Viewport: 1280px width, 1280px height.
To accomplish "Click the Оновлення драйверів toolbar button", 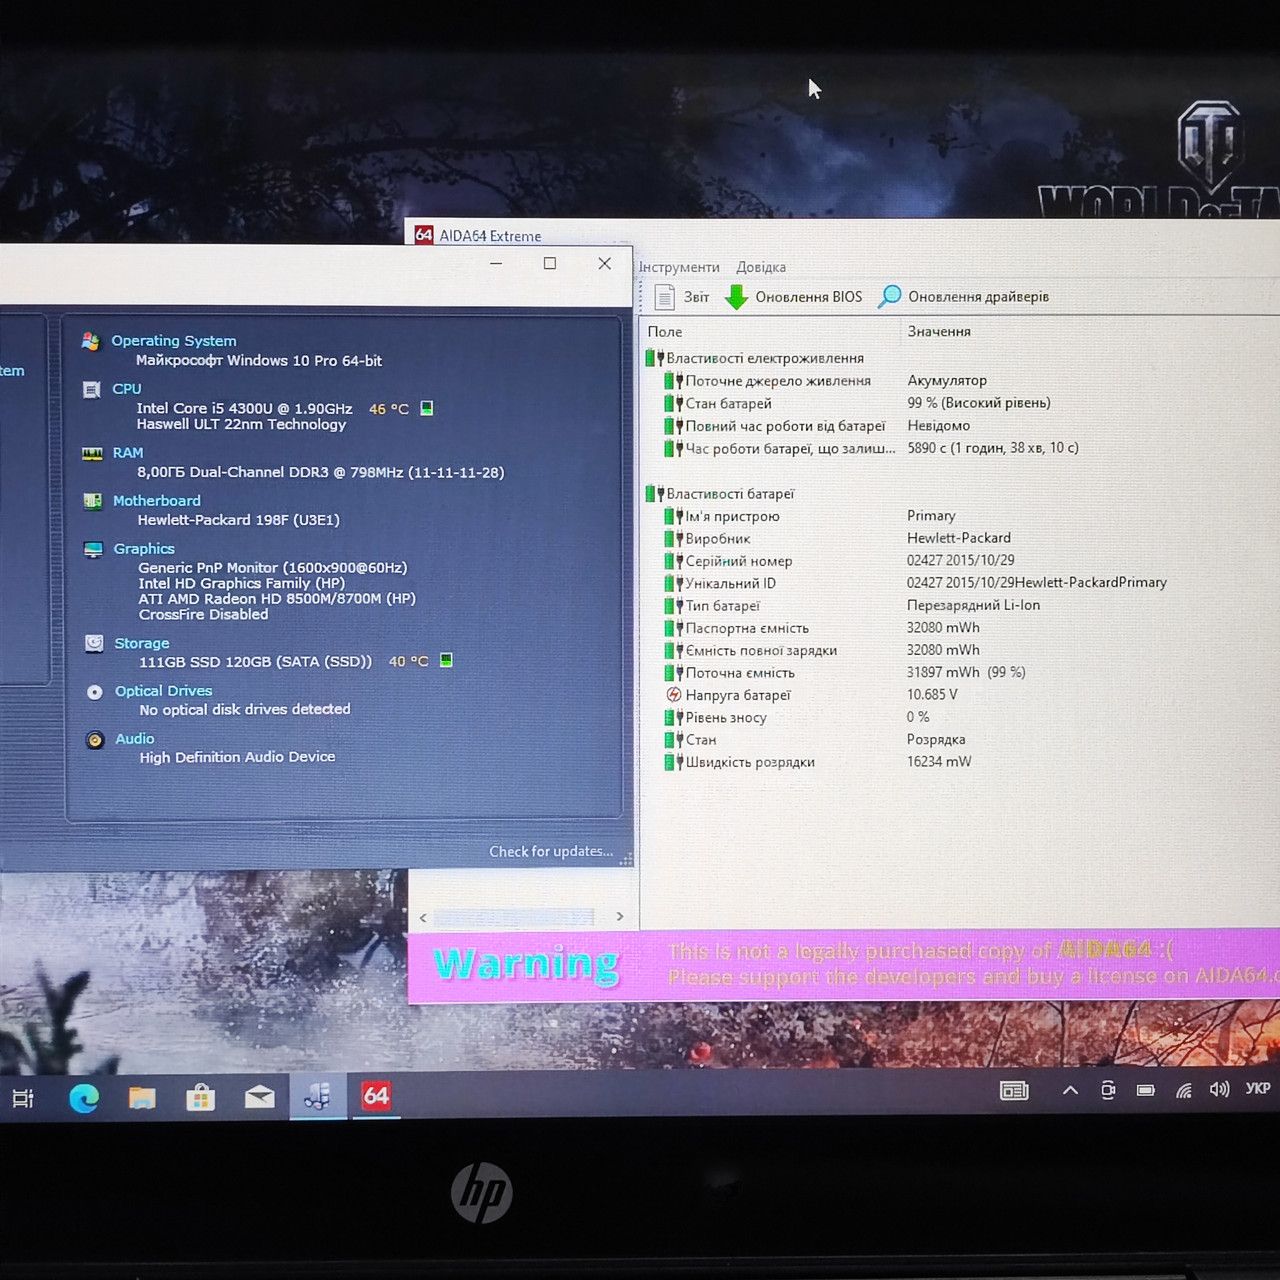I will pos(964,297).
